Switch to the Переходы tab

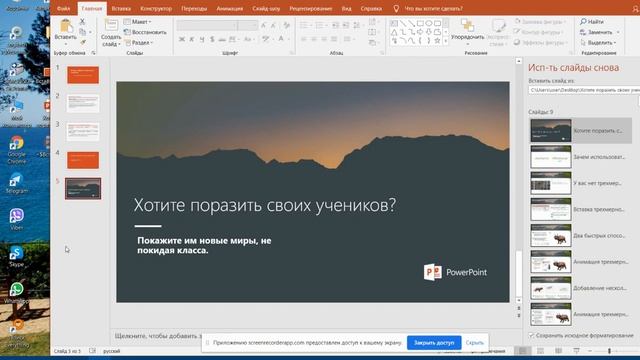point(194,9)
